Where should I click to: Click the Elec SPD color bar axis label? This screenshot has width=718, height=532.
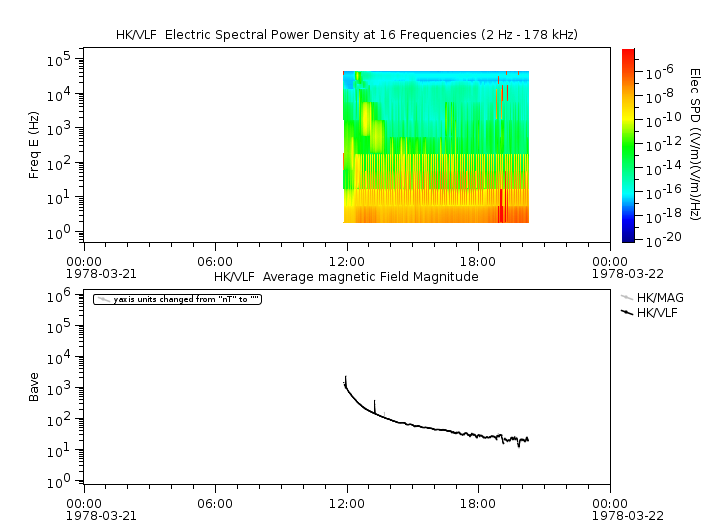[x=693, y=146]
